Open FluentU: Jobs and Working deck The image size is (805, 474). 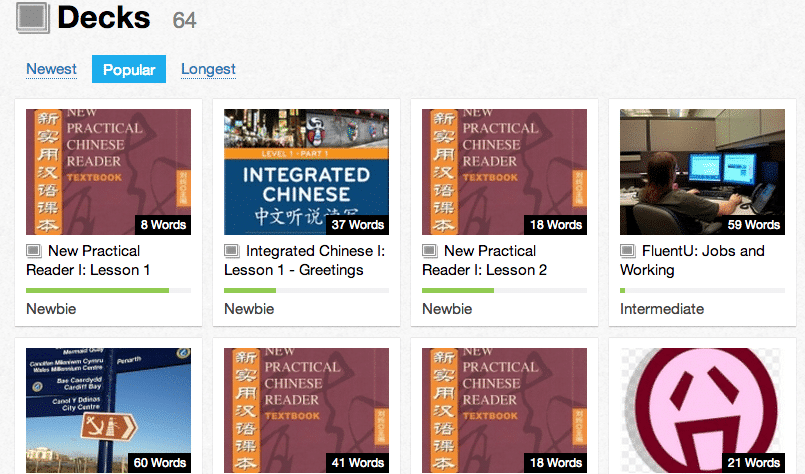tap(692, 260)
